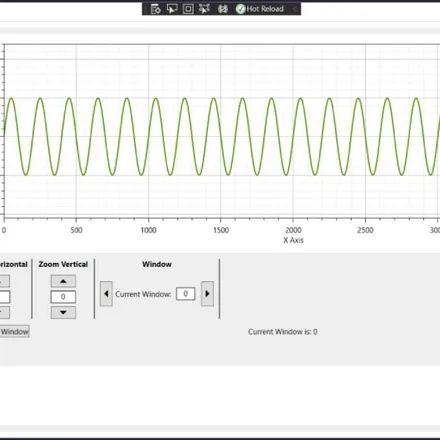Toggle Display Layout Adorners icon

(x=188, y=9)
